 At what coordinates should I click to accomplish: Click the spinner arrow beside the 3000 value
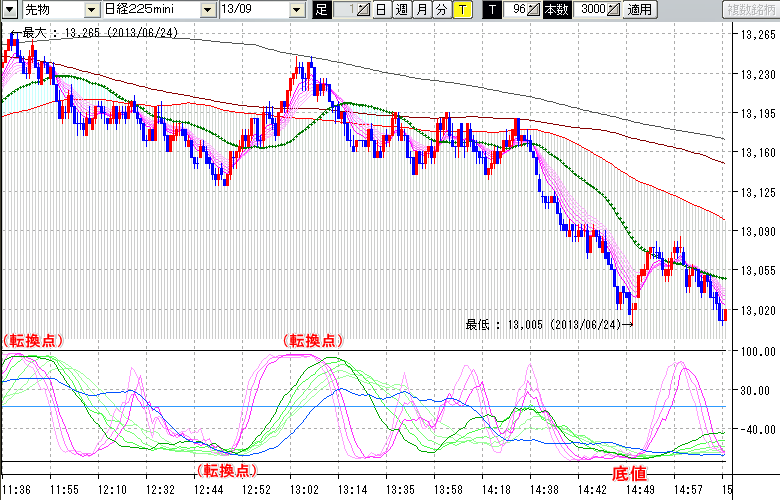click(613, 10)
